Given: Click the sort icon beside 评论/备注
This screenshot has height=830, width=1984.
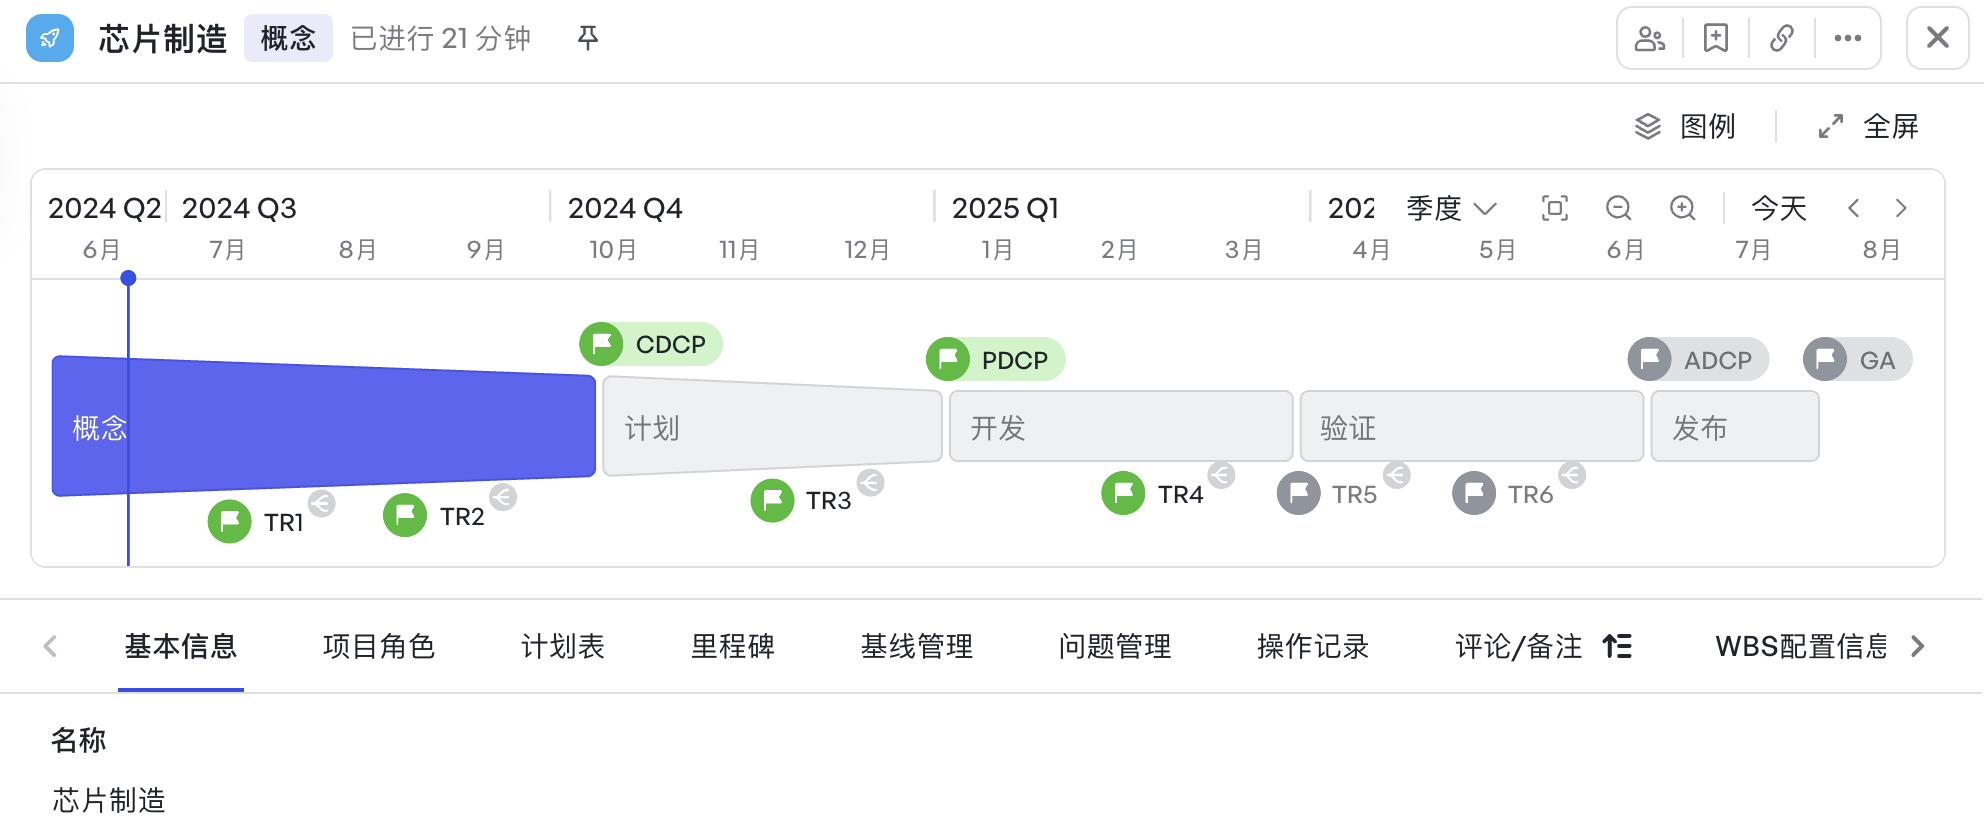Looking at the screenshot, I should 1617,646.
